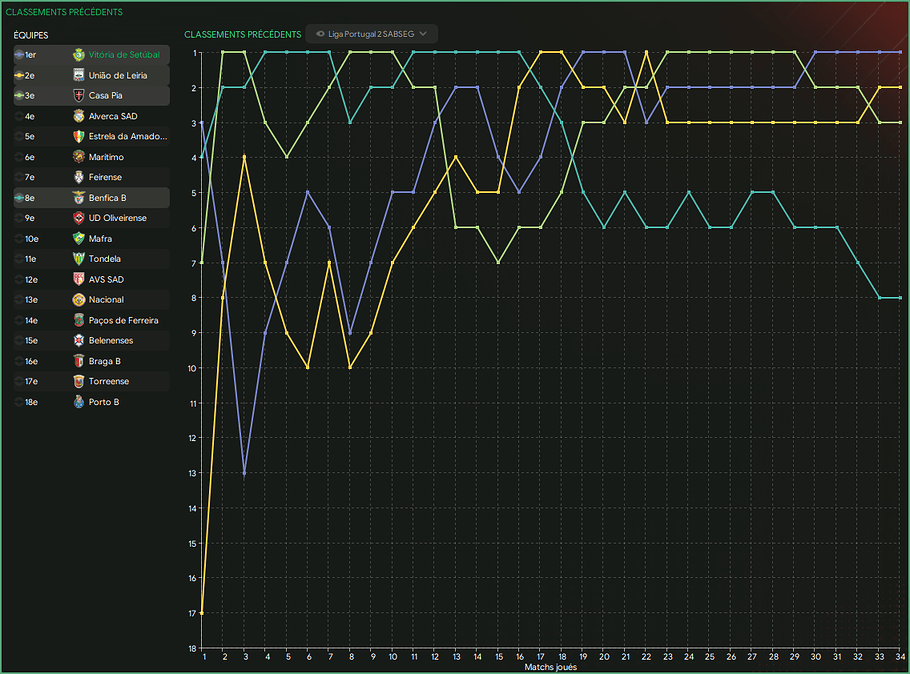Click the União de Leiria club crest
The image size is (910, 674).
[79, 75]
